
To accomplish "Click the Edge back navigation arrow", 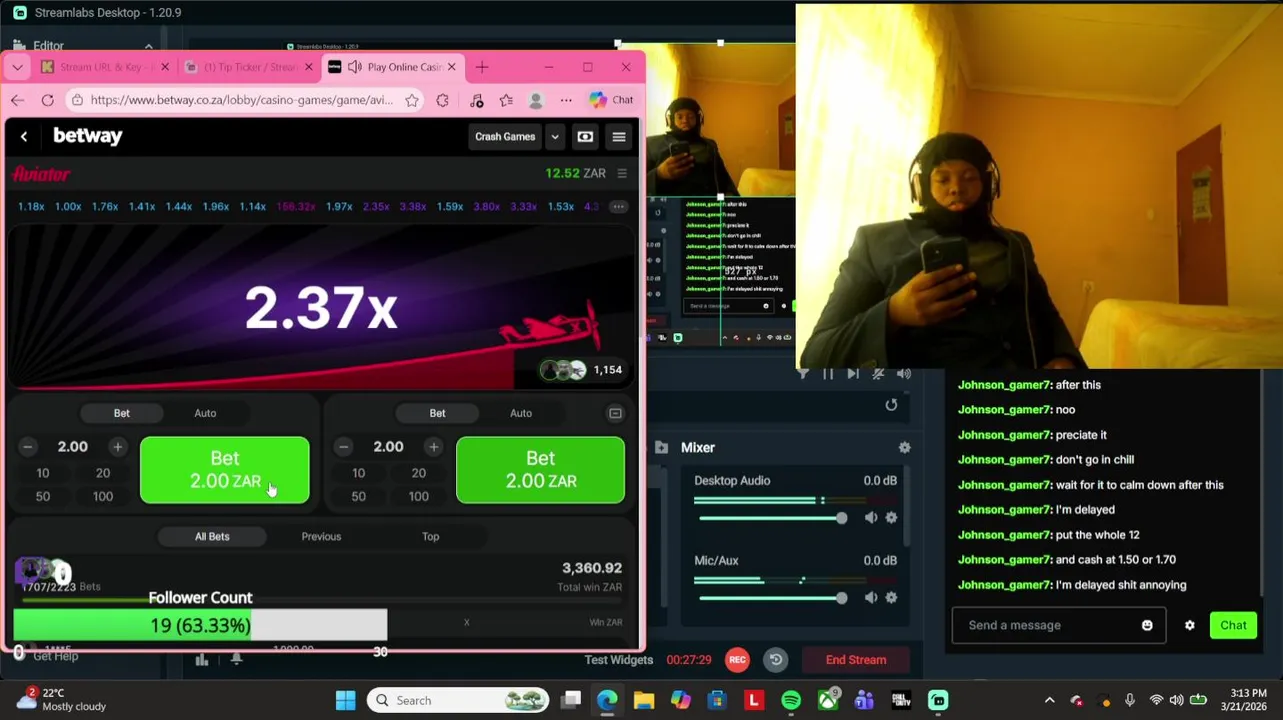I will pyautogui.click(x=17, y=100).
